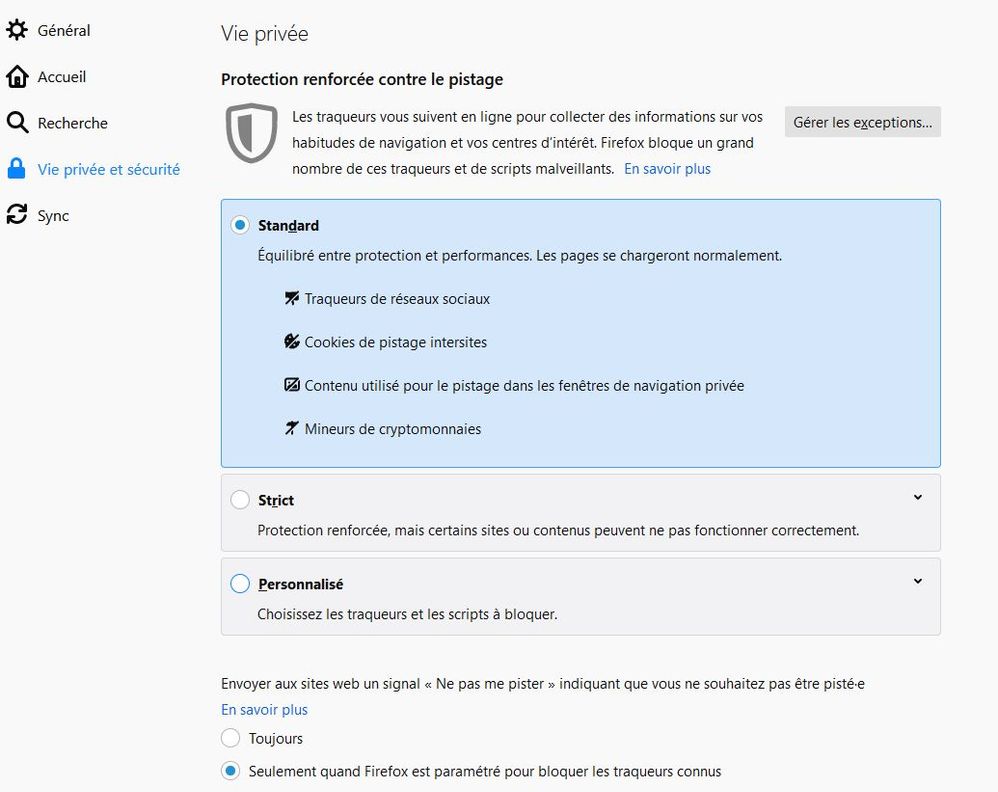The image size is (998, 792).
Task: Open the Accueil home icon section
Action: point(17,76)
